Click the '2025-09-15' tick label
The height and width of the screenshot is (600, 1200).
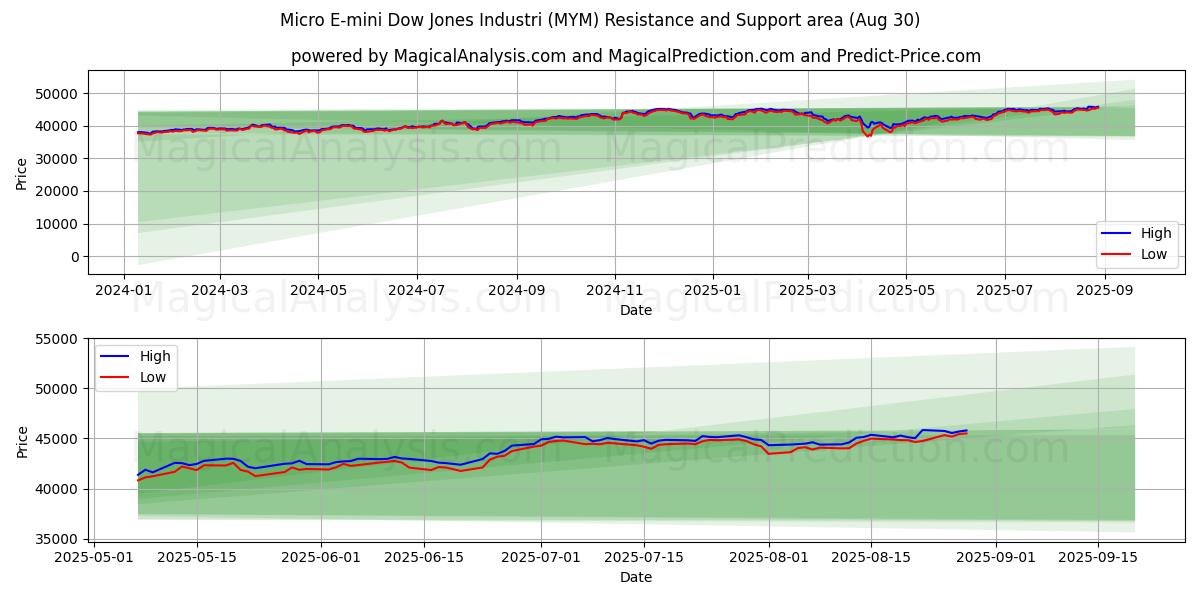(1098, 558)
